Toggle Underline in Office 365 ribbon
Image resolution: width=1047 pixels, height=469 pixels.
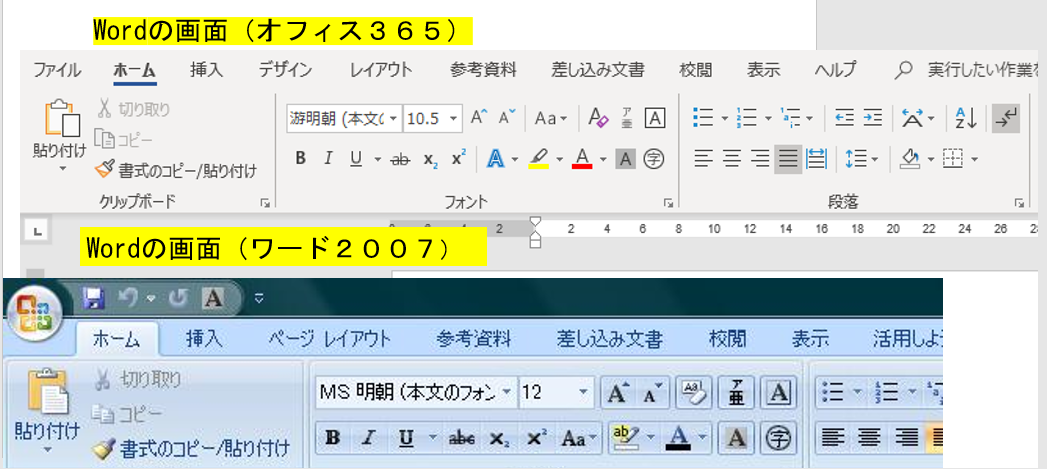coord(356,159)
